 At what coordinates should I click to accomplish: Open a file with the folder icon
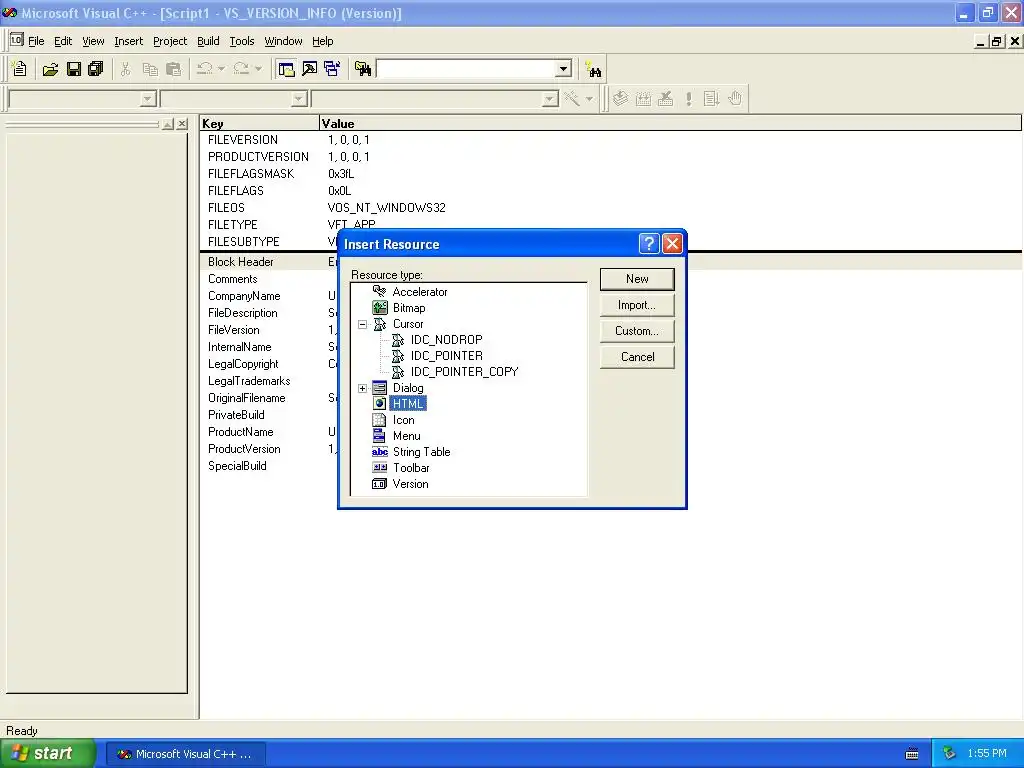click(50, 69)
